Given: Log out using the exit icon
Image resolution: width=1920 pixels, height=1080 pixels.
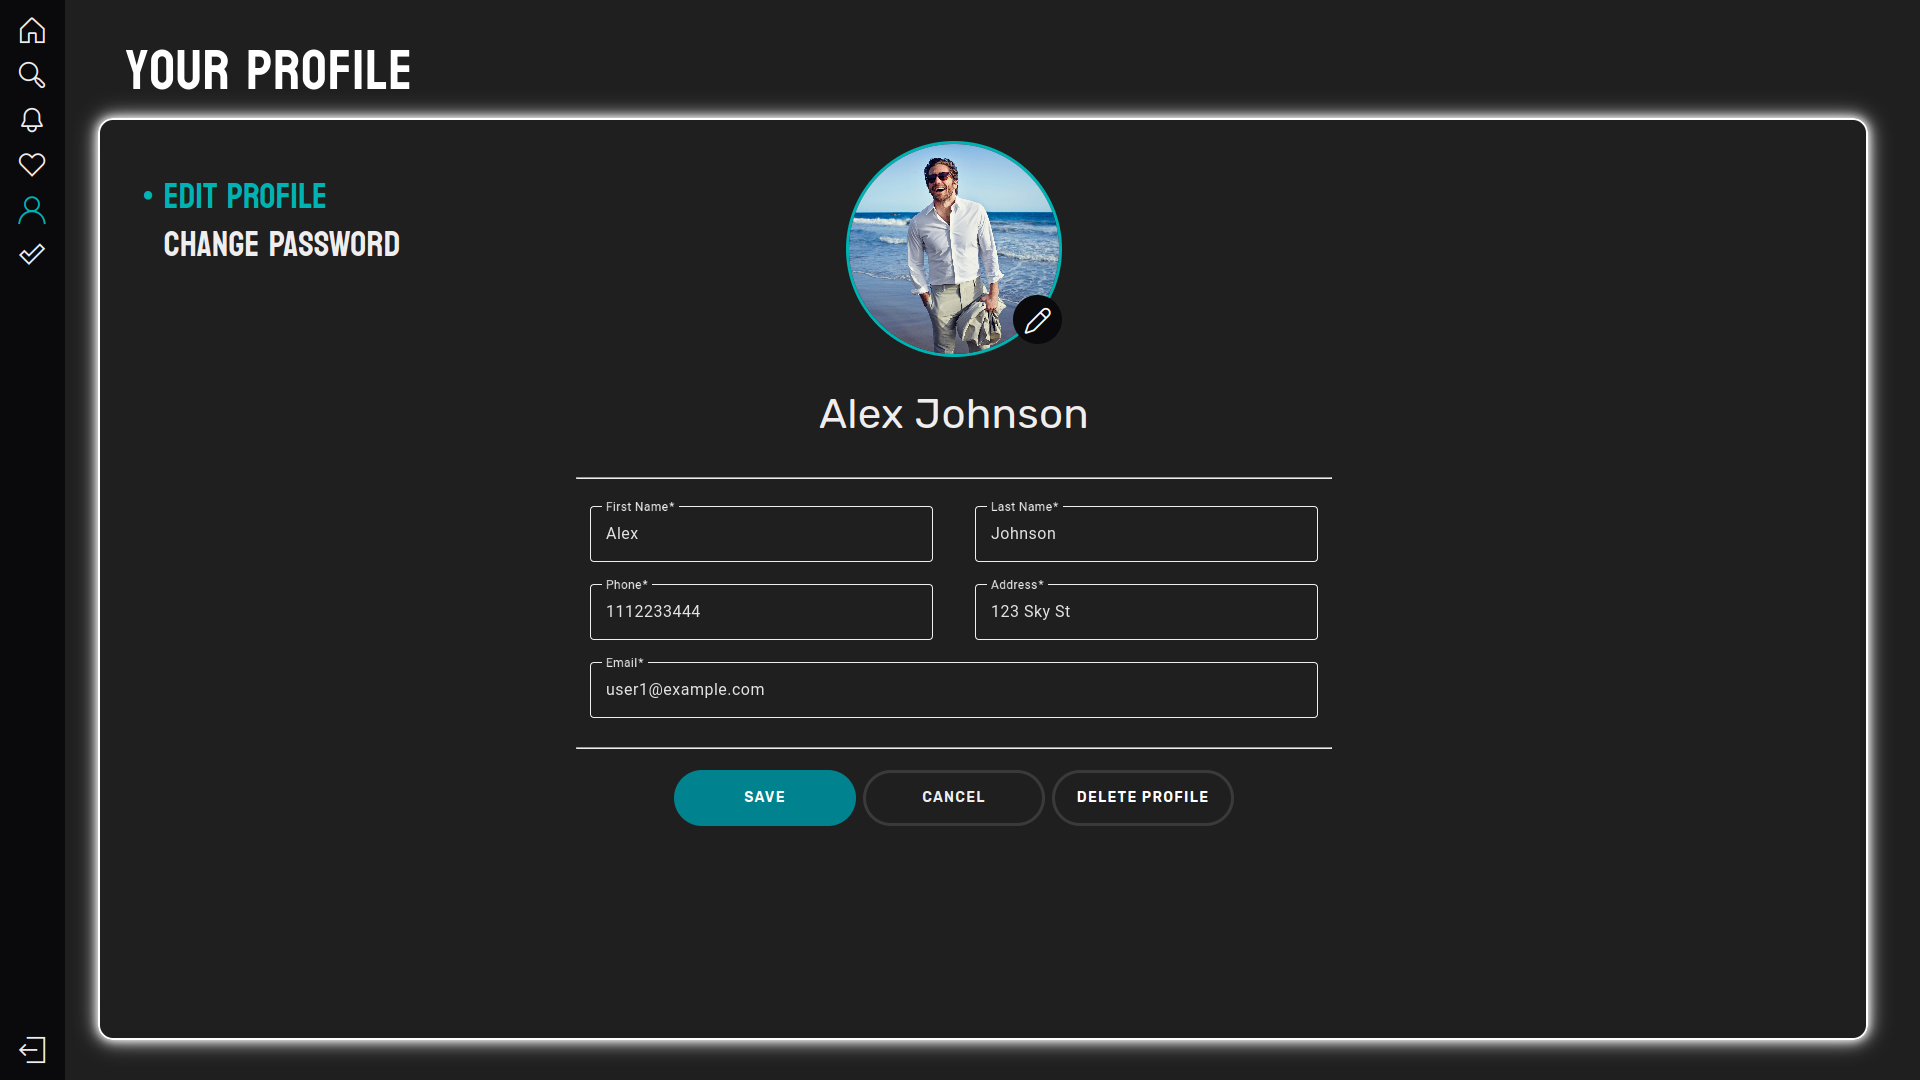Looking at the screenshot, I should click(x=32, y=1050).
